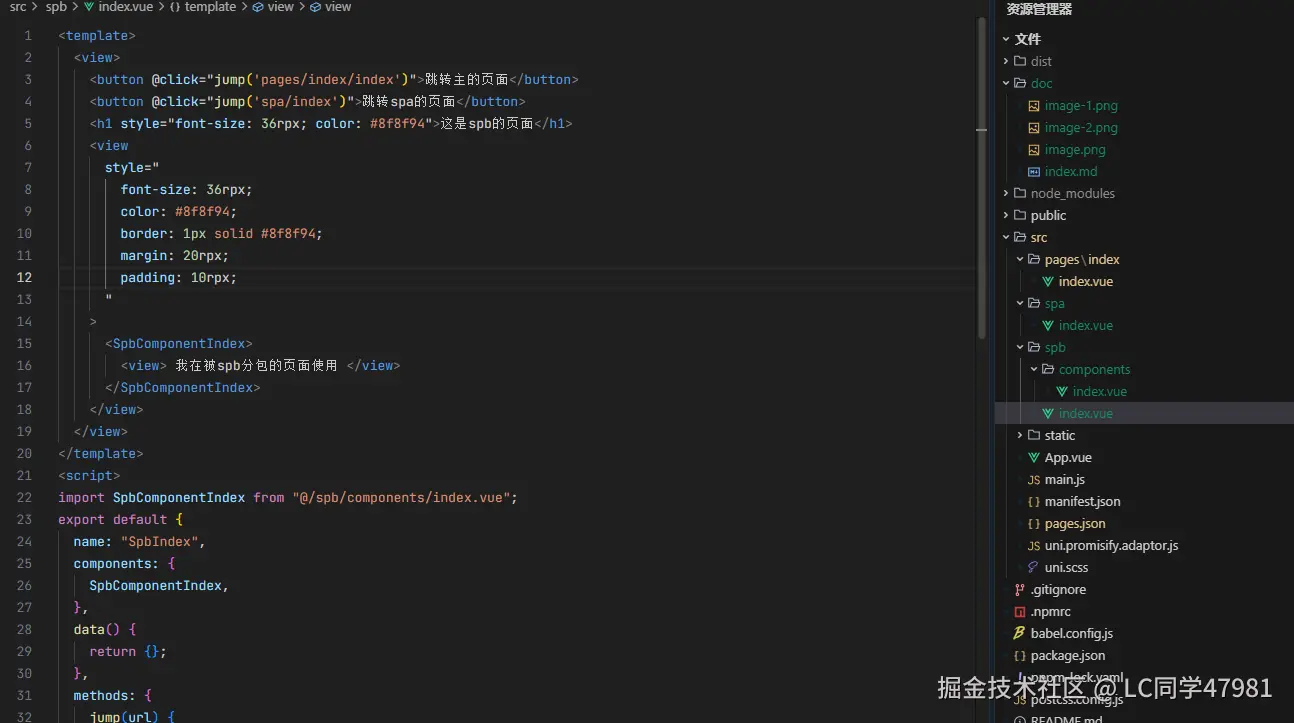This screenshot has width=1294, height=723.
Task: Click the JS icon beside uni.promisify.adaptor.js
Action: point(1034,545)
